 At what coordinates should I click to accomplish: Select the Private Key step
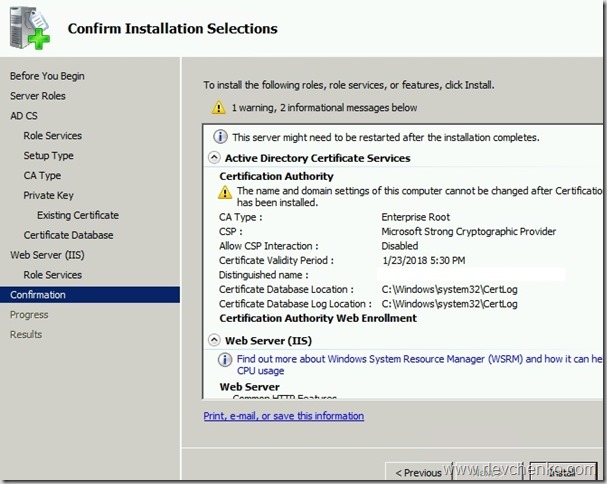coord(48,195)
